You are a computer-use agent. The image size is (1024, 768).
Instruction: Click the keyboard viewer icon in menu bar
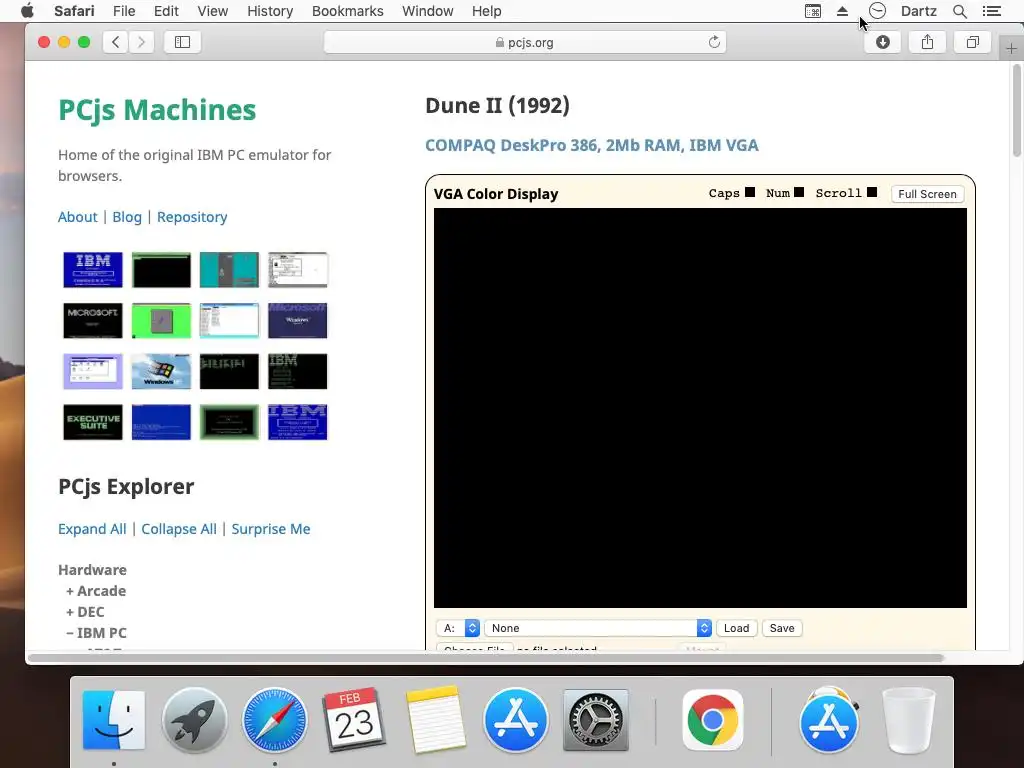813,11
